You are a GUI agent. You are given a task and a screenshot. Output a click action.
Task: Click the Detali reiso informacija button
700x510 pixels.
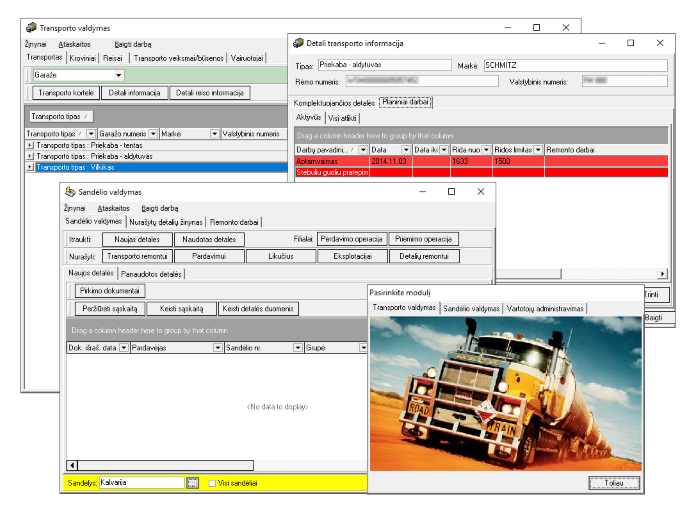click(210, 93)
